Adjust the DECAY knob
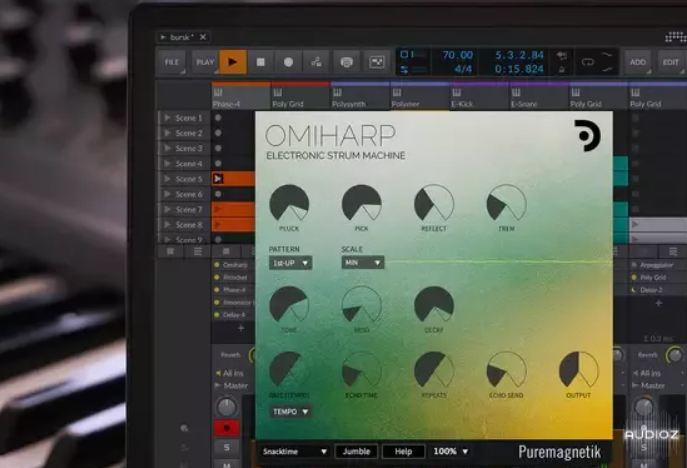The height and width of the screenshot is (468, 687). pyautogui.click(x=434, y=305)
